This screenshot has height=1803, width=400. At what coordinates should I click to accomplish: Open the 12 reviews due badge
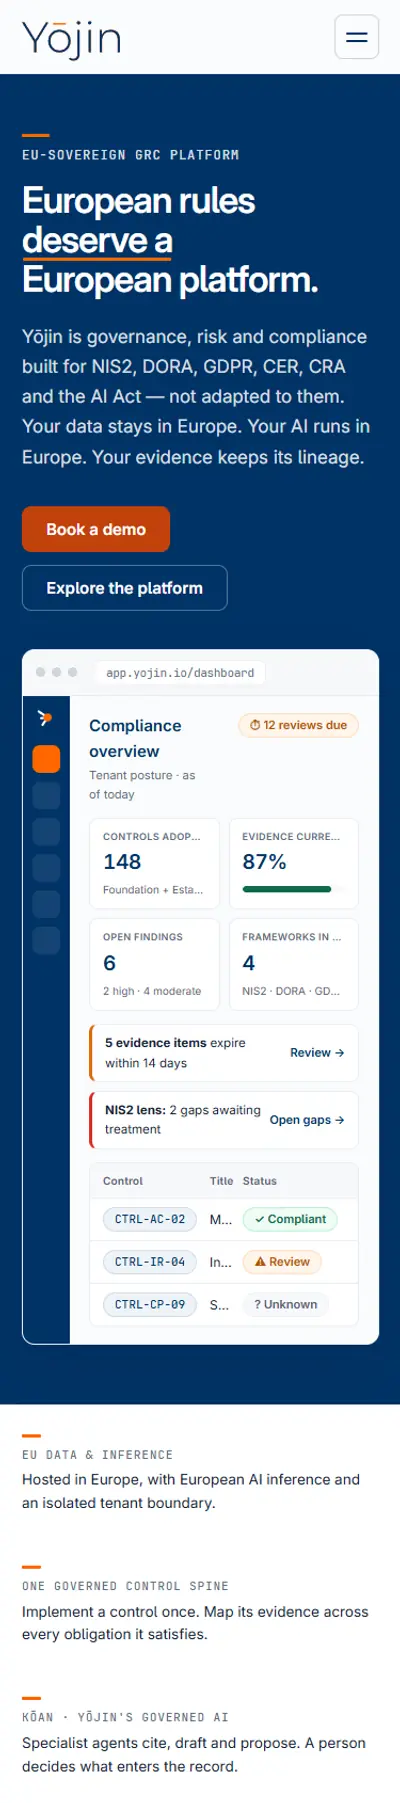(x=298, y=725)
